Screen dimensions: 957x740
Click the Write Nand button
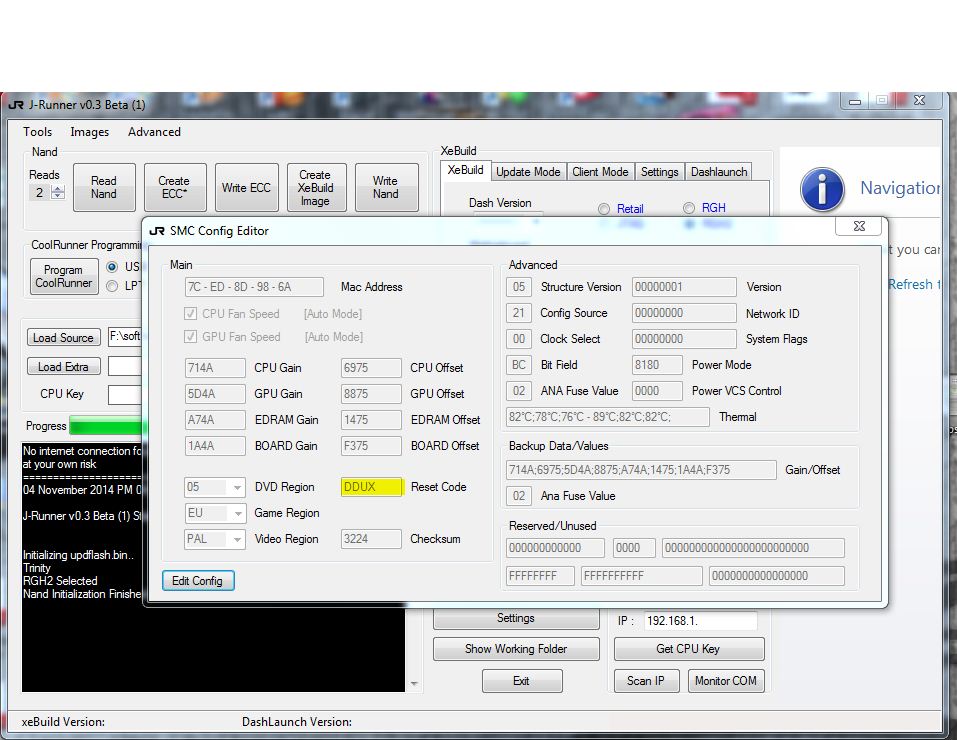click(386, 187)
